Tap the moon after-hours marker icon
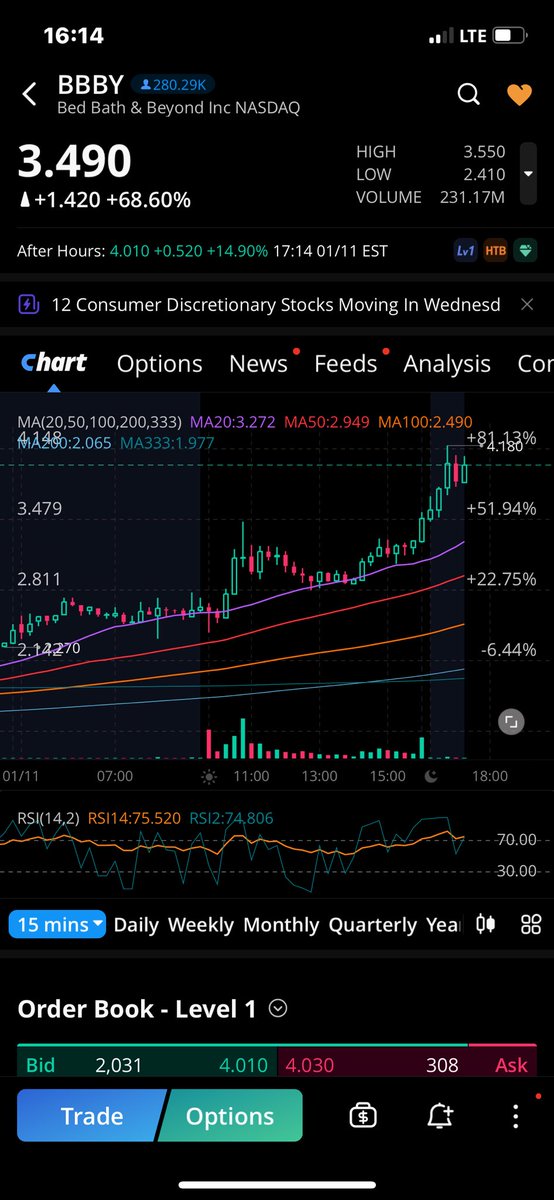 coord(431,776)
